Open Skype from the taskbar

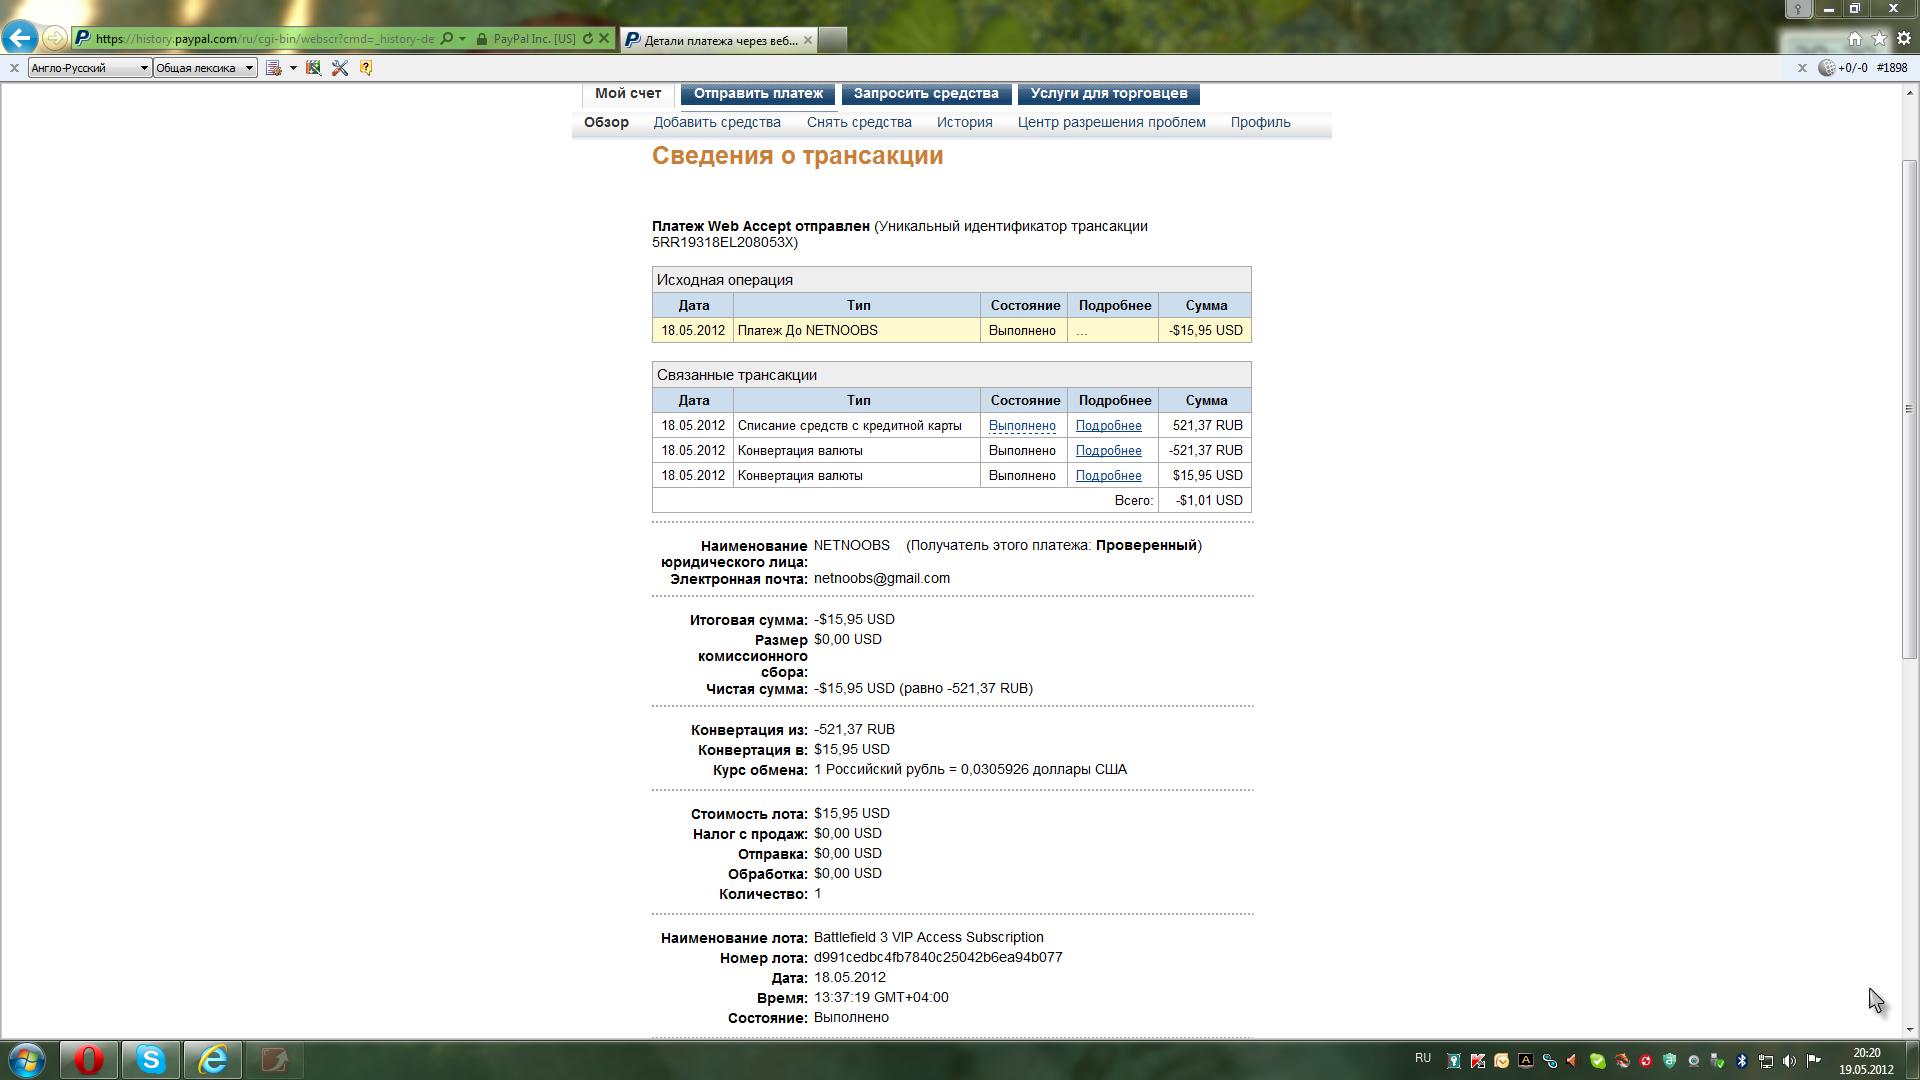151,1059
